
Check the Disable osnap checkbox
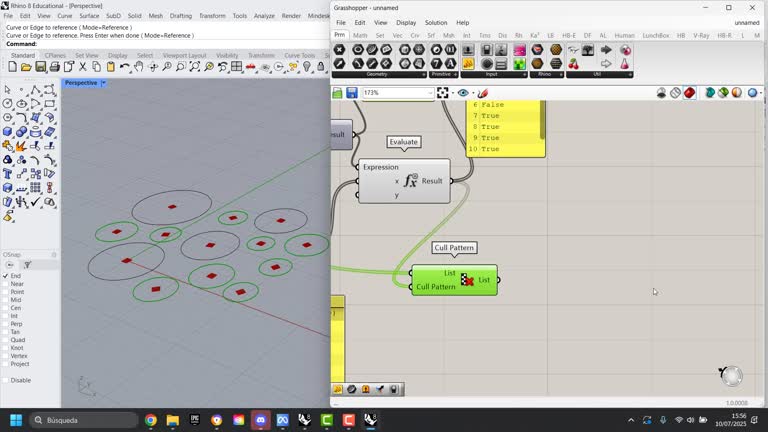tap(5, 380)
